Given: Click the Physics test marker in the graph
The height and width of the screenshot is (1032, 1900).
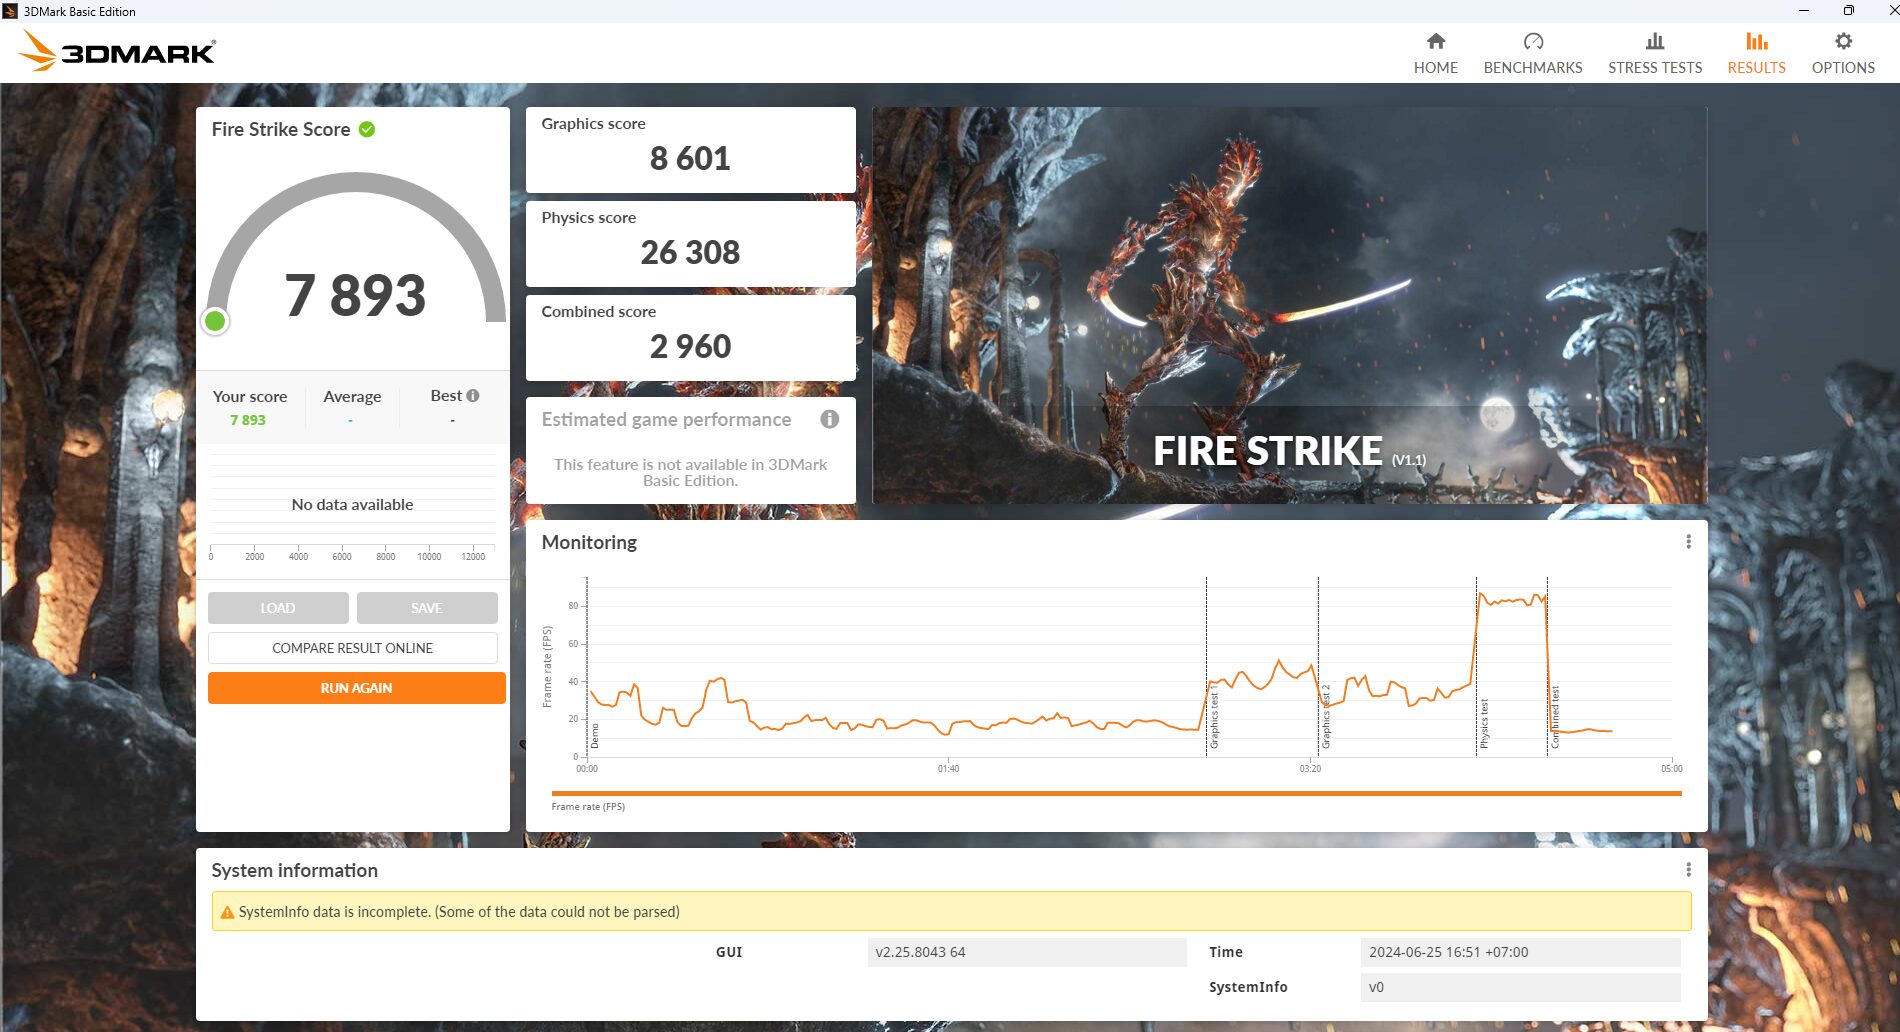Looking at the screenshot, I should 1484,723.
